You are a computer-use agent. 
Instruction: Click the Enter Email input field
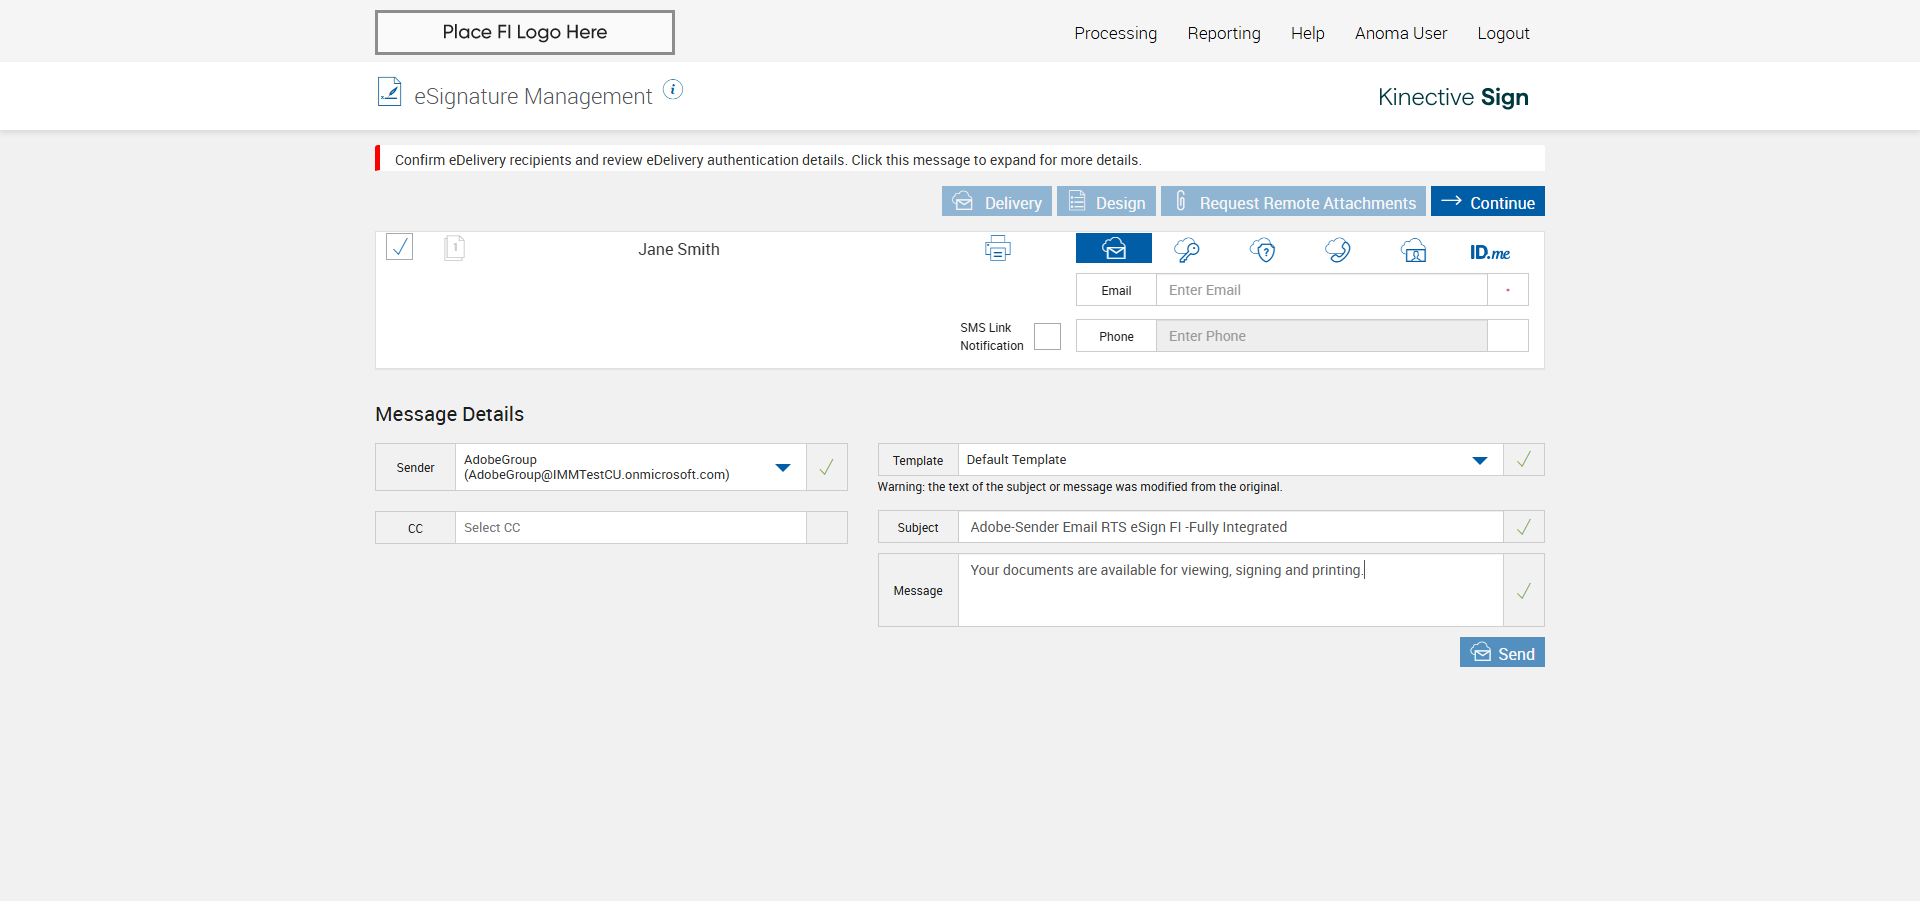click(1321, 290)
